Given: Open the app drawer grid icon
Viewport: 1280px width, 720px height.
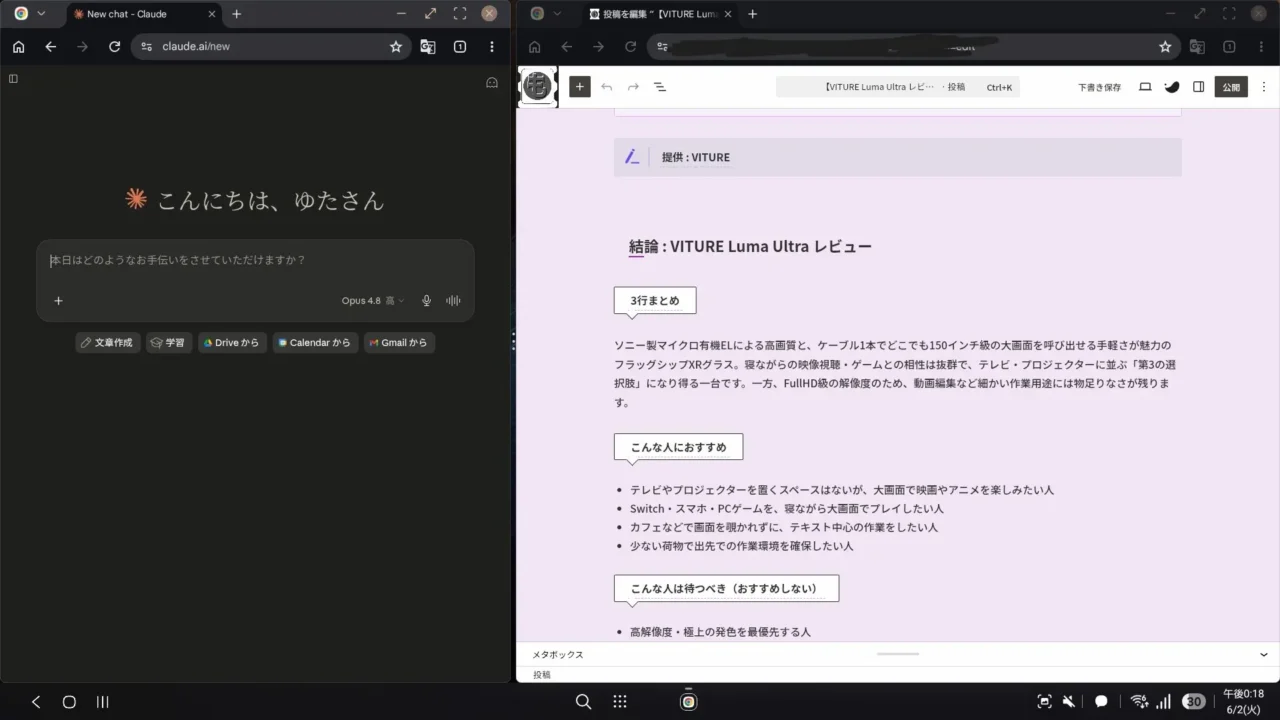Looking at the screenshot, I should (620, 702).
